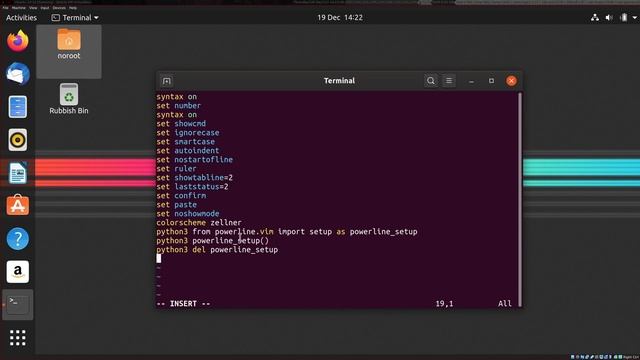This screenshot has width=640, height=360.
Task: Click the Terminal window scrollbar
Action: 520,199
